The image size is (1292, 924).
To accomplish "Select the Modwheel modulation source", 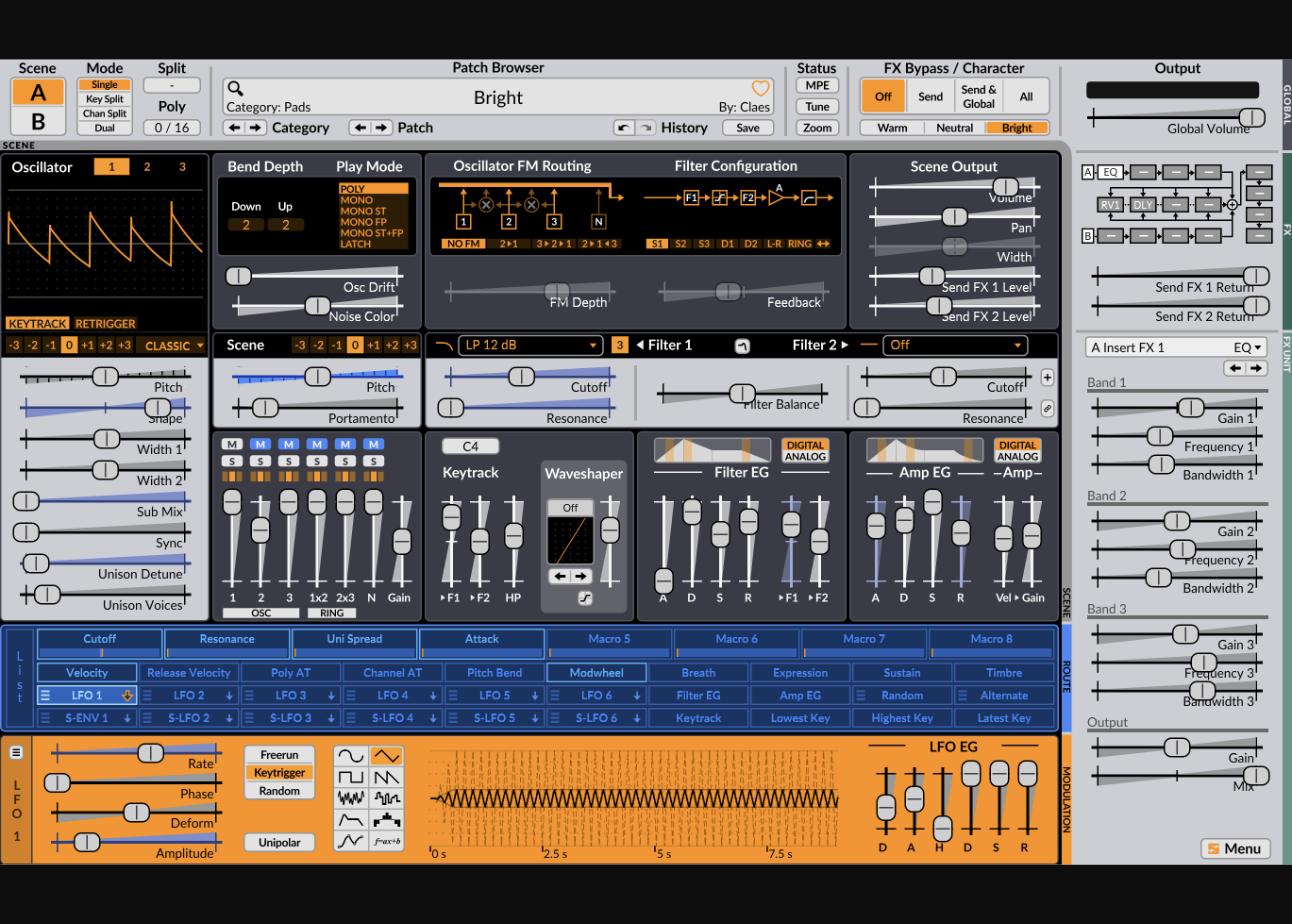I will click(x=596, y=673).
